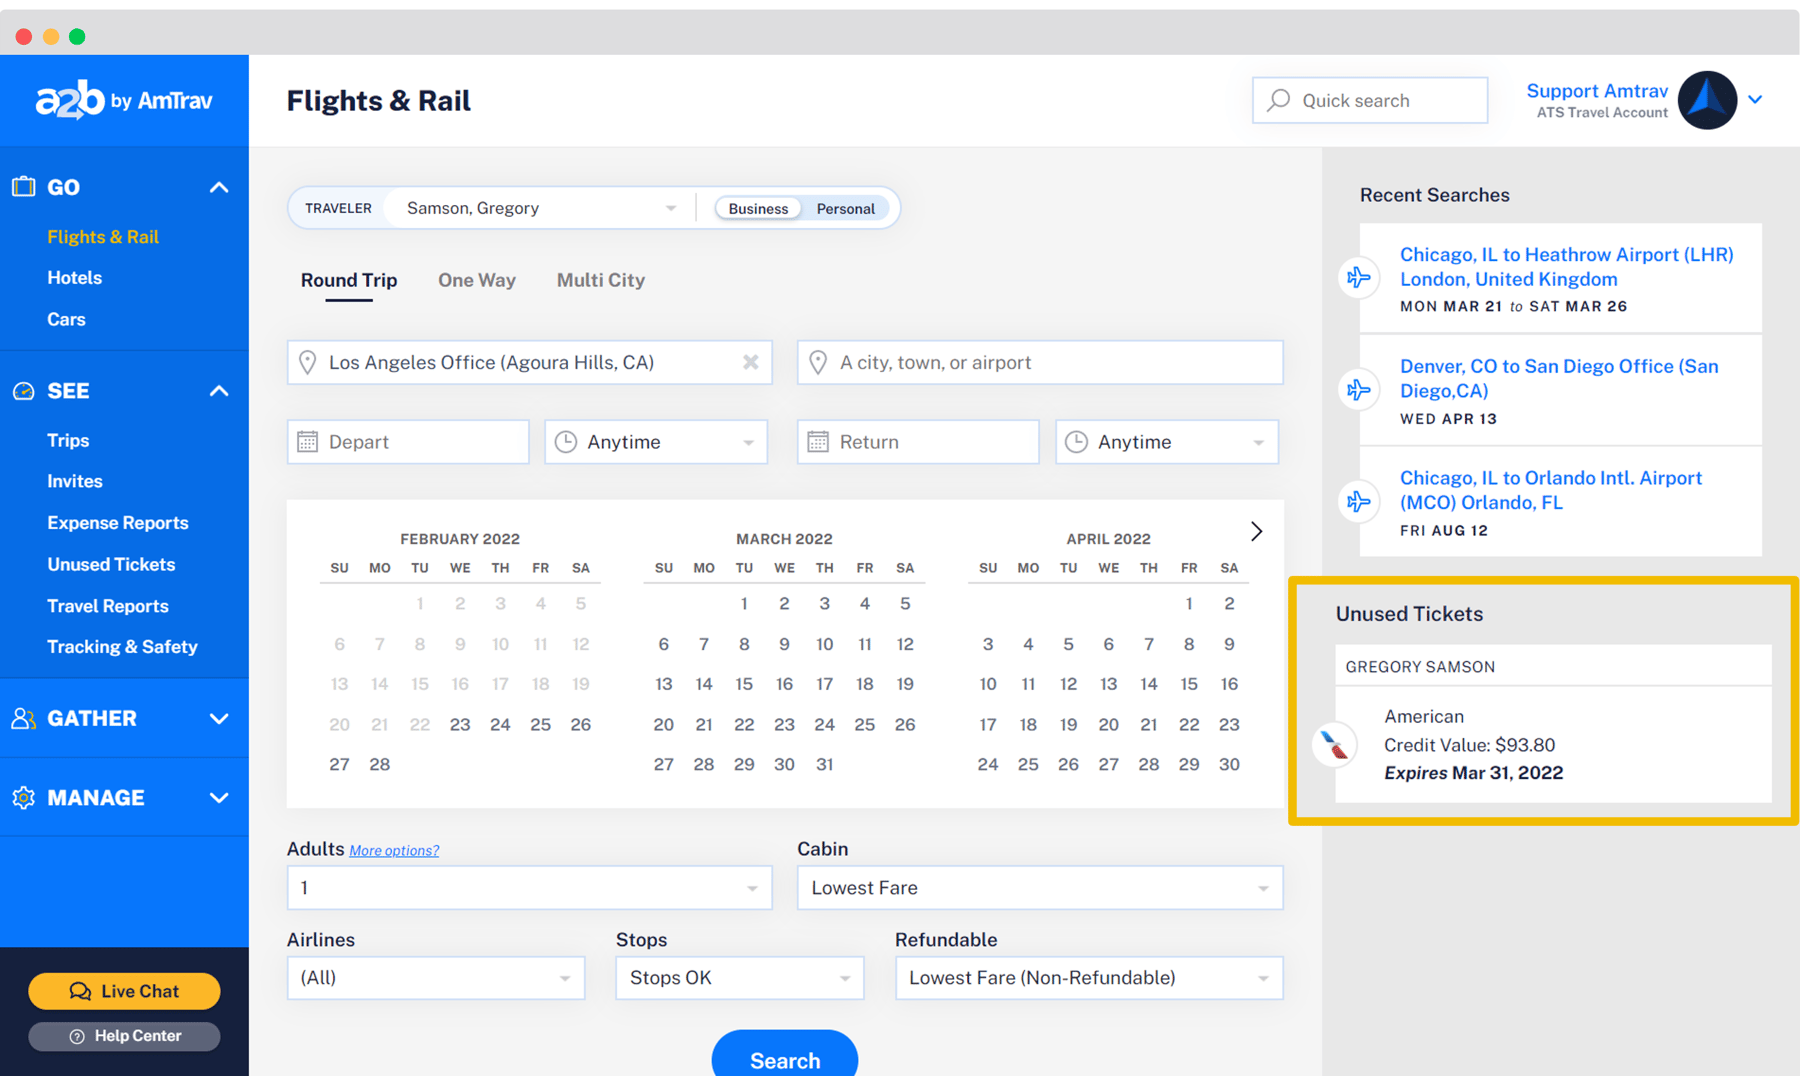Image resolution: width=1800 pixels, height=1076 pixels.
Task: Switch to the Multi City tab
Action: click(600, 280)
